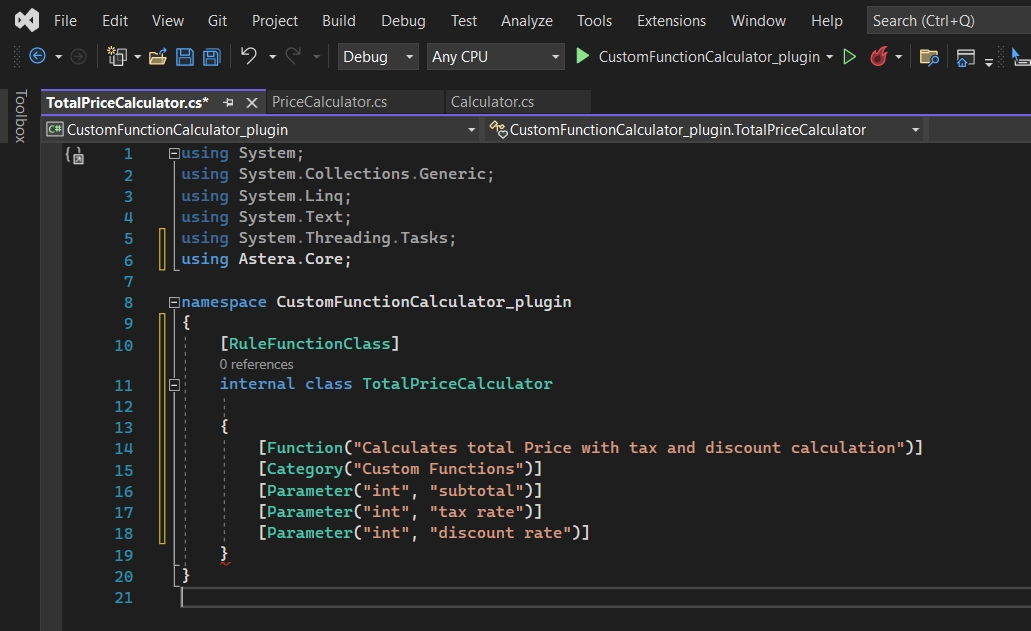This screenshot has height=631, width=1031.
Task: Click the Open File folder icon
Action: pyautogui.click(x=157, y=57)
